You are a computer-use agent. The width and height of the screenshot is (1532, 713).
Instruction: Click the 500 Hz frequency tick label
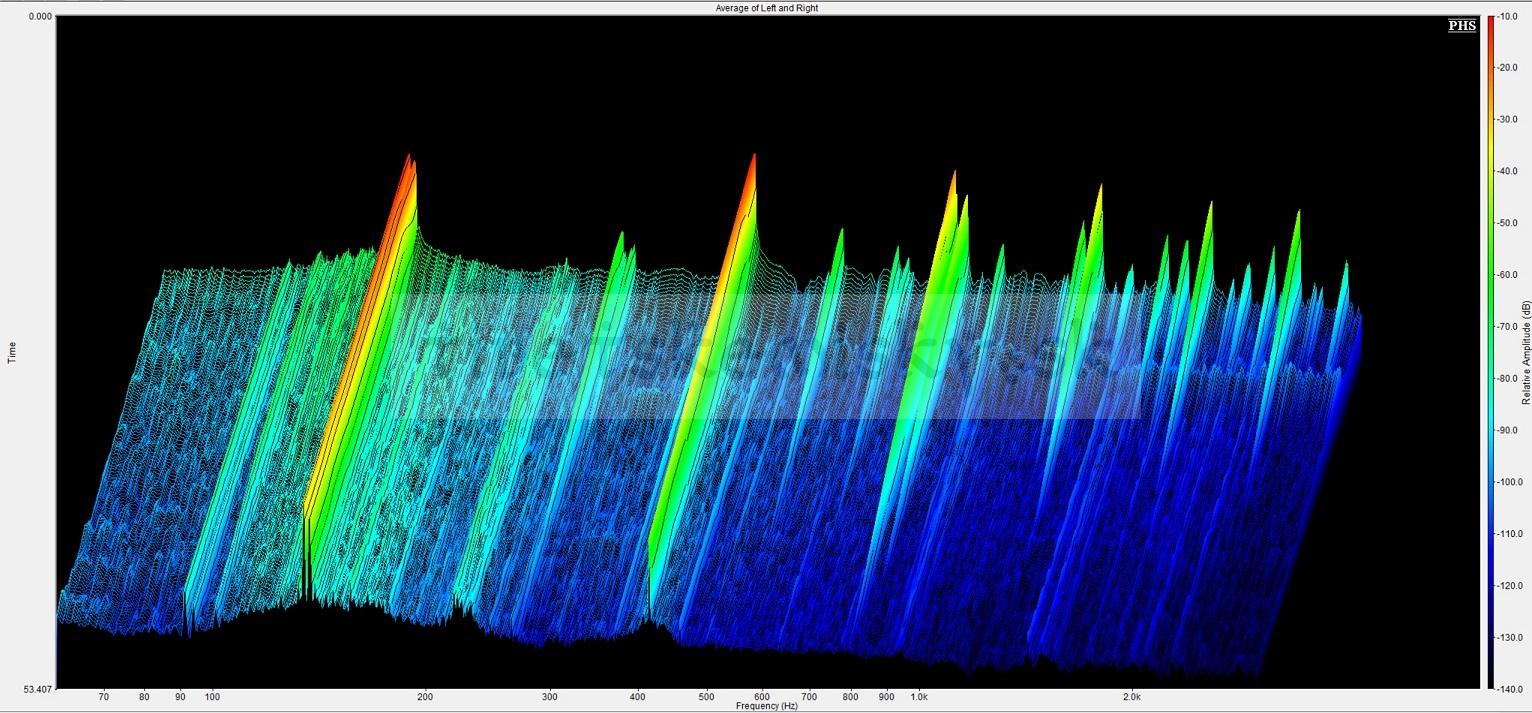707,696
